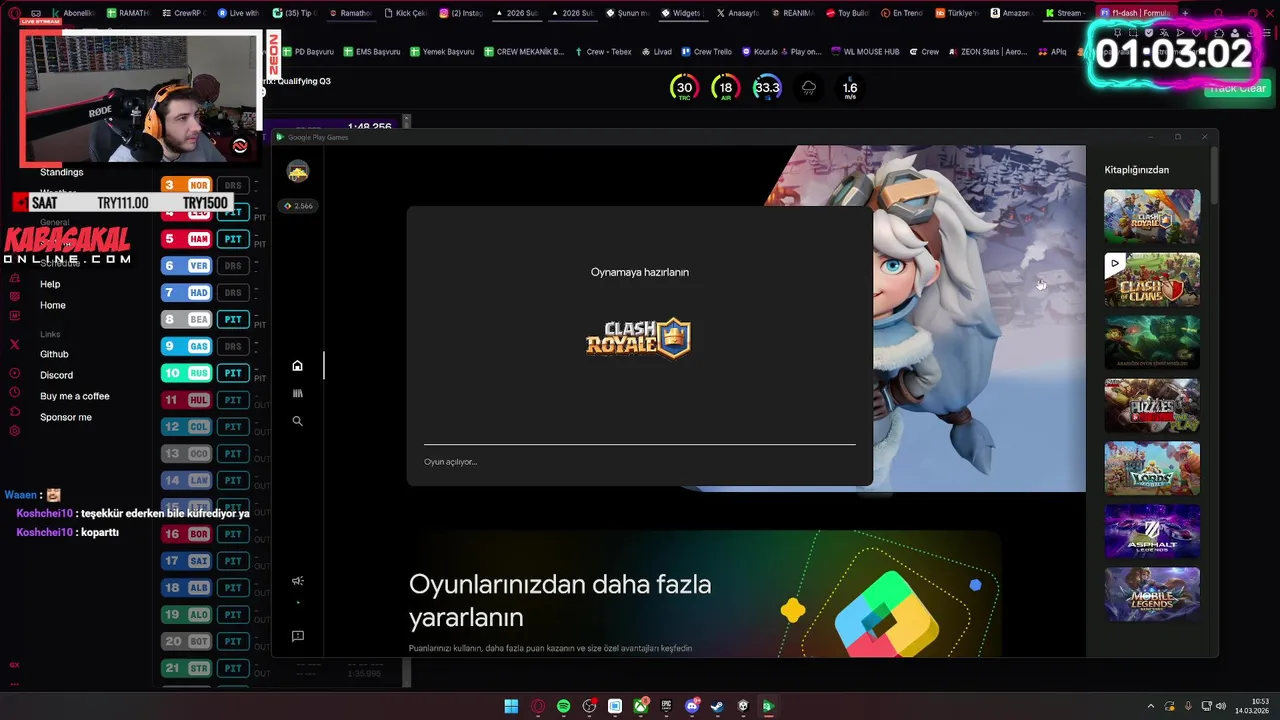
Task: Open the Crew Trello bookmark
Action: [707, 51]
